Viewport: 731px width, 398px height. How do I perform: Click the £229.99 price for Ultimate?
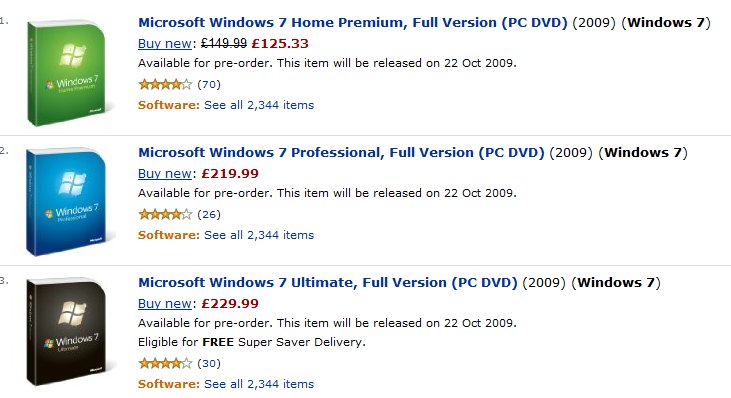[230, 304]
